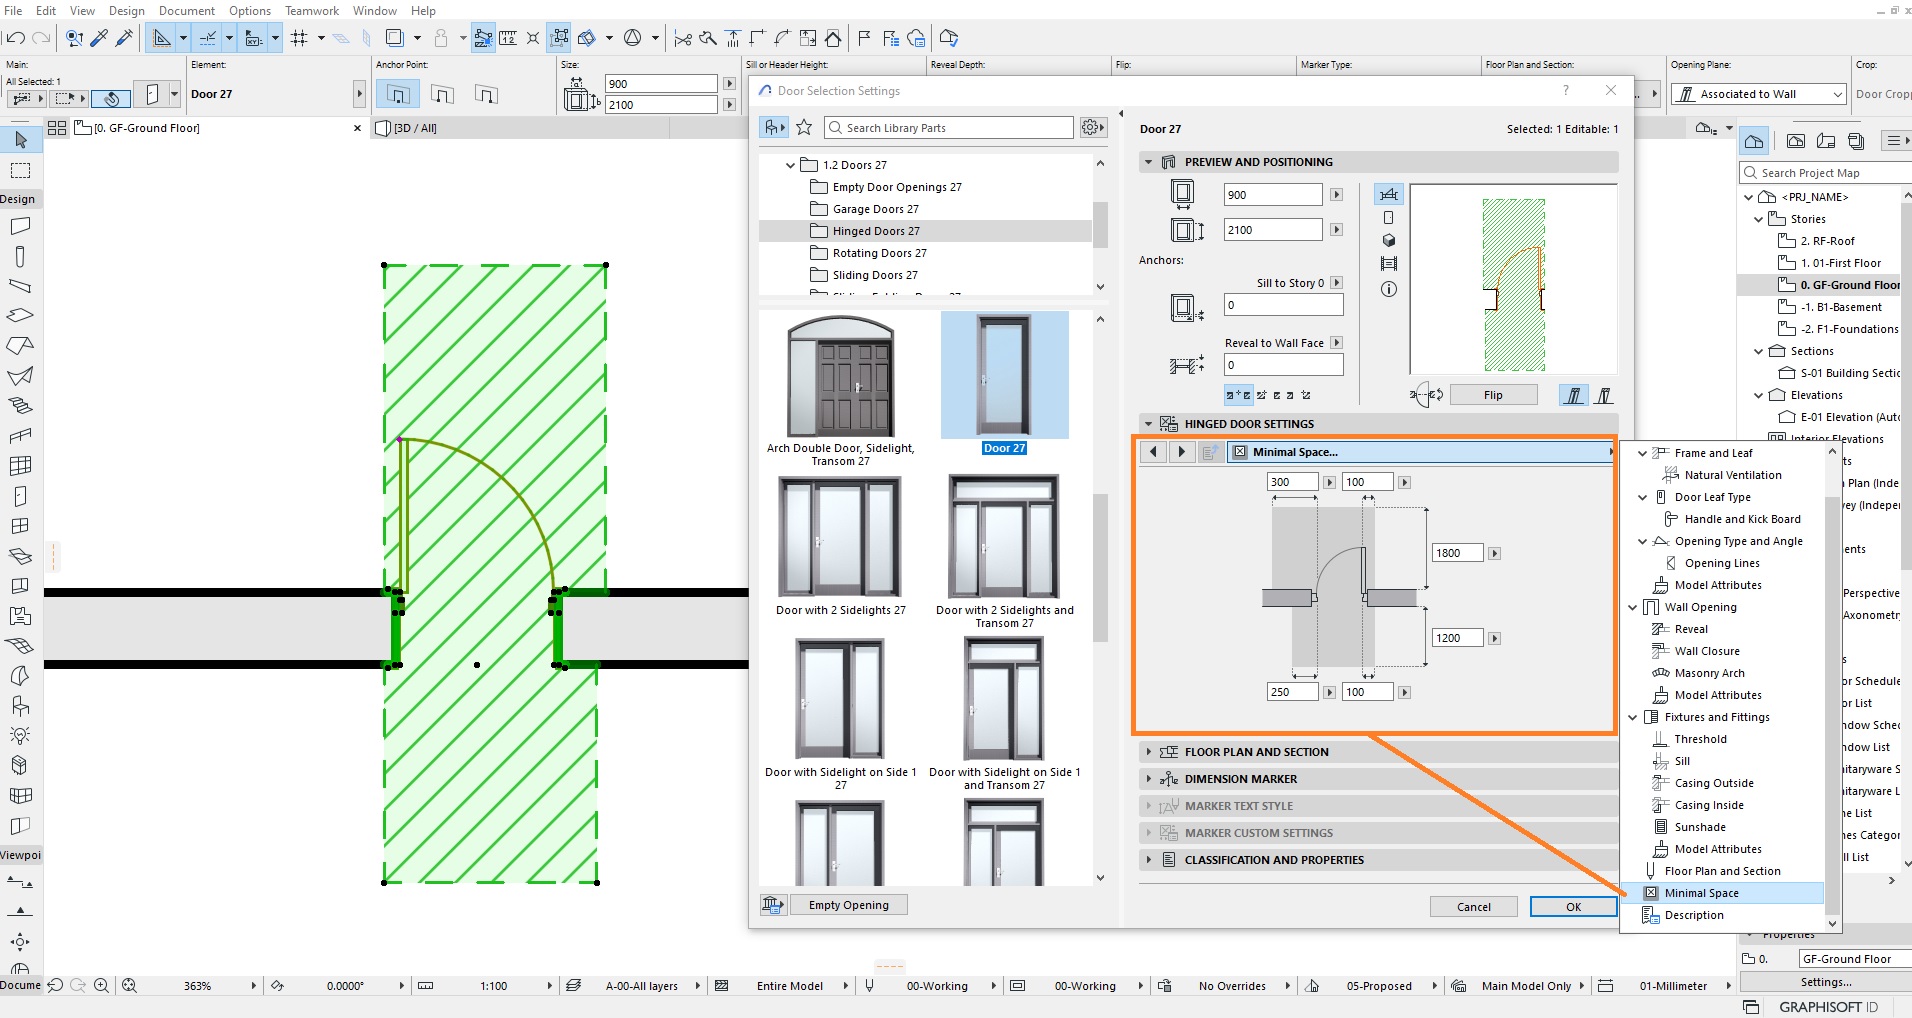Select the Beam tool in the toolbox
The width and height of the screenshot is (1912, 1018).
(20, 286)
